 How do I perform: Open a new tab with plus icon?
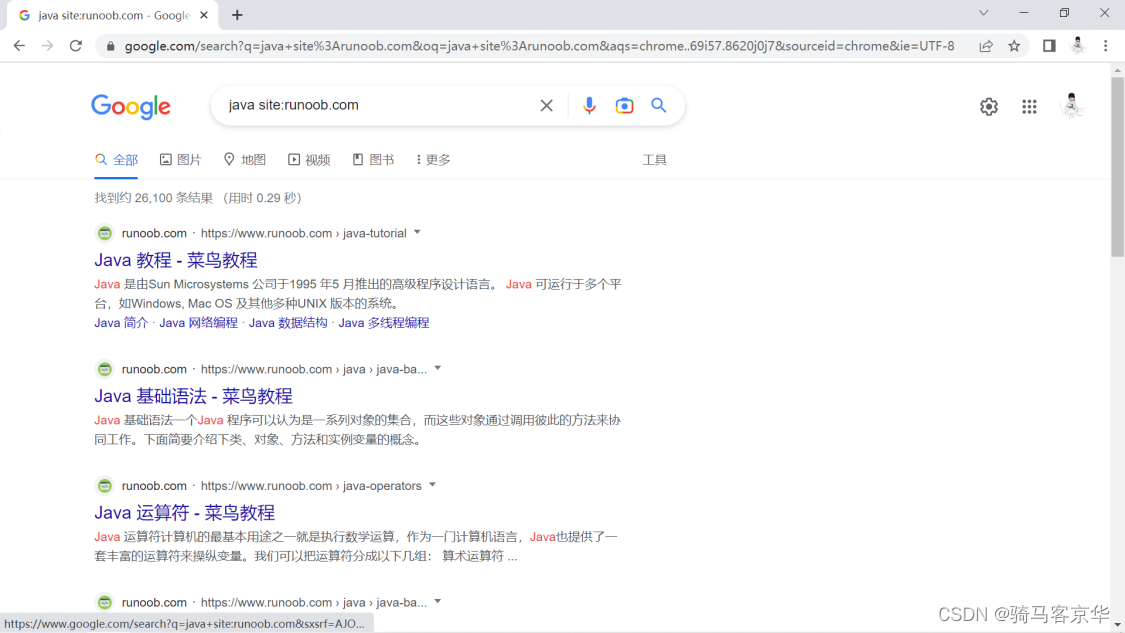[237, 15]
